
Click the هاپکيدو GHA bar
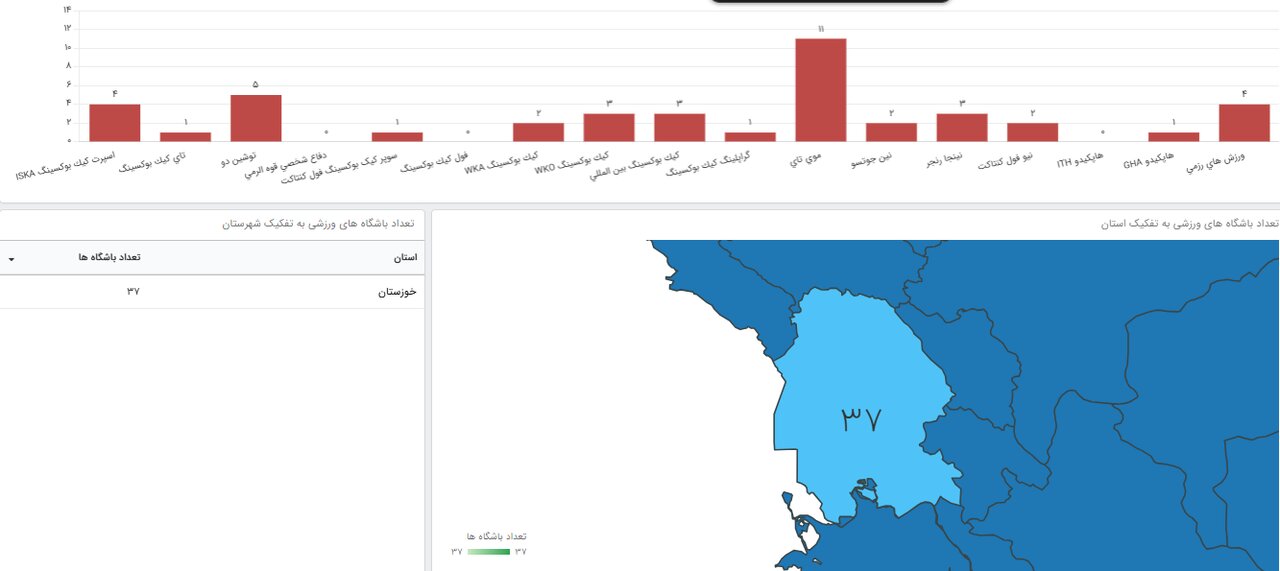point(1173,137)
